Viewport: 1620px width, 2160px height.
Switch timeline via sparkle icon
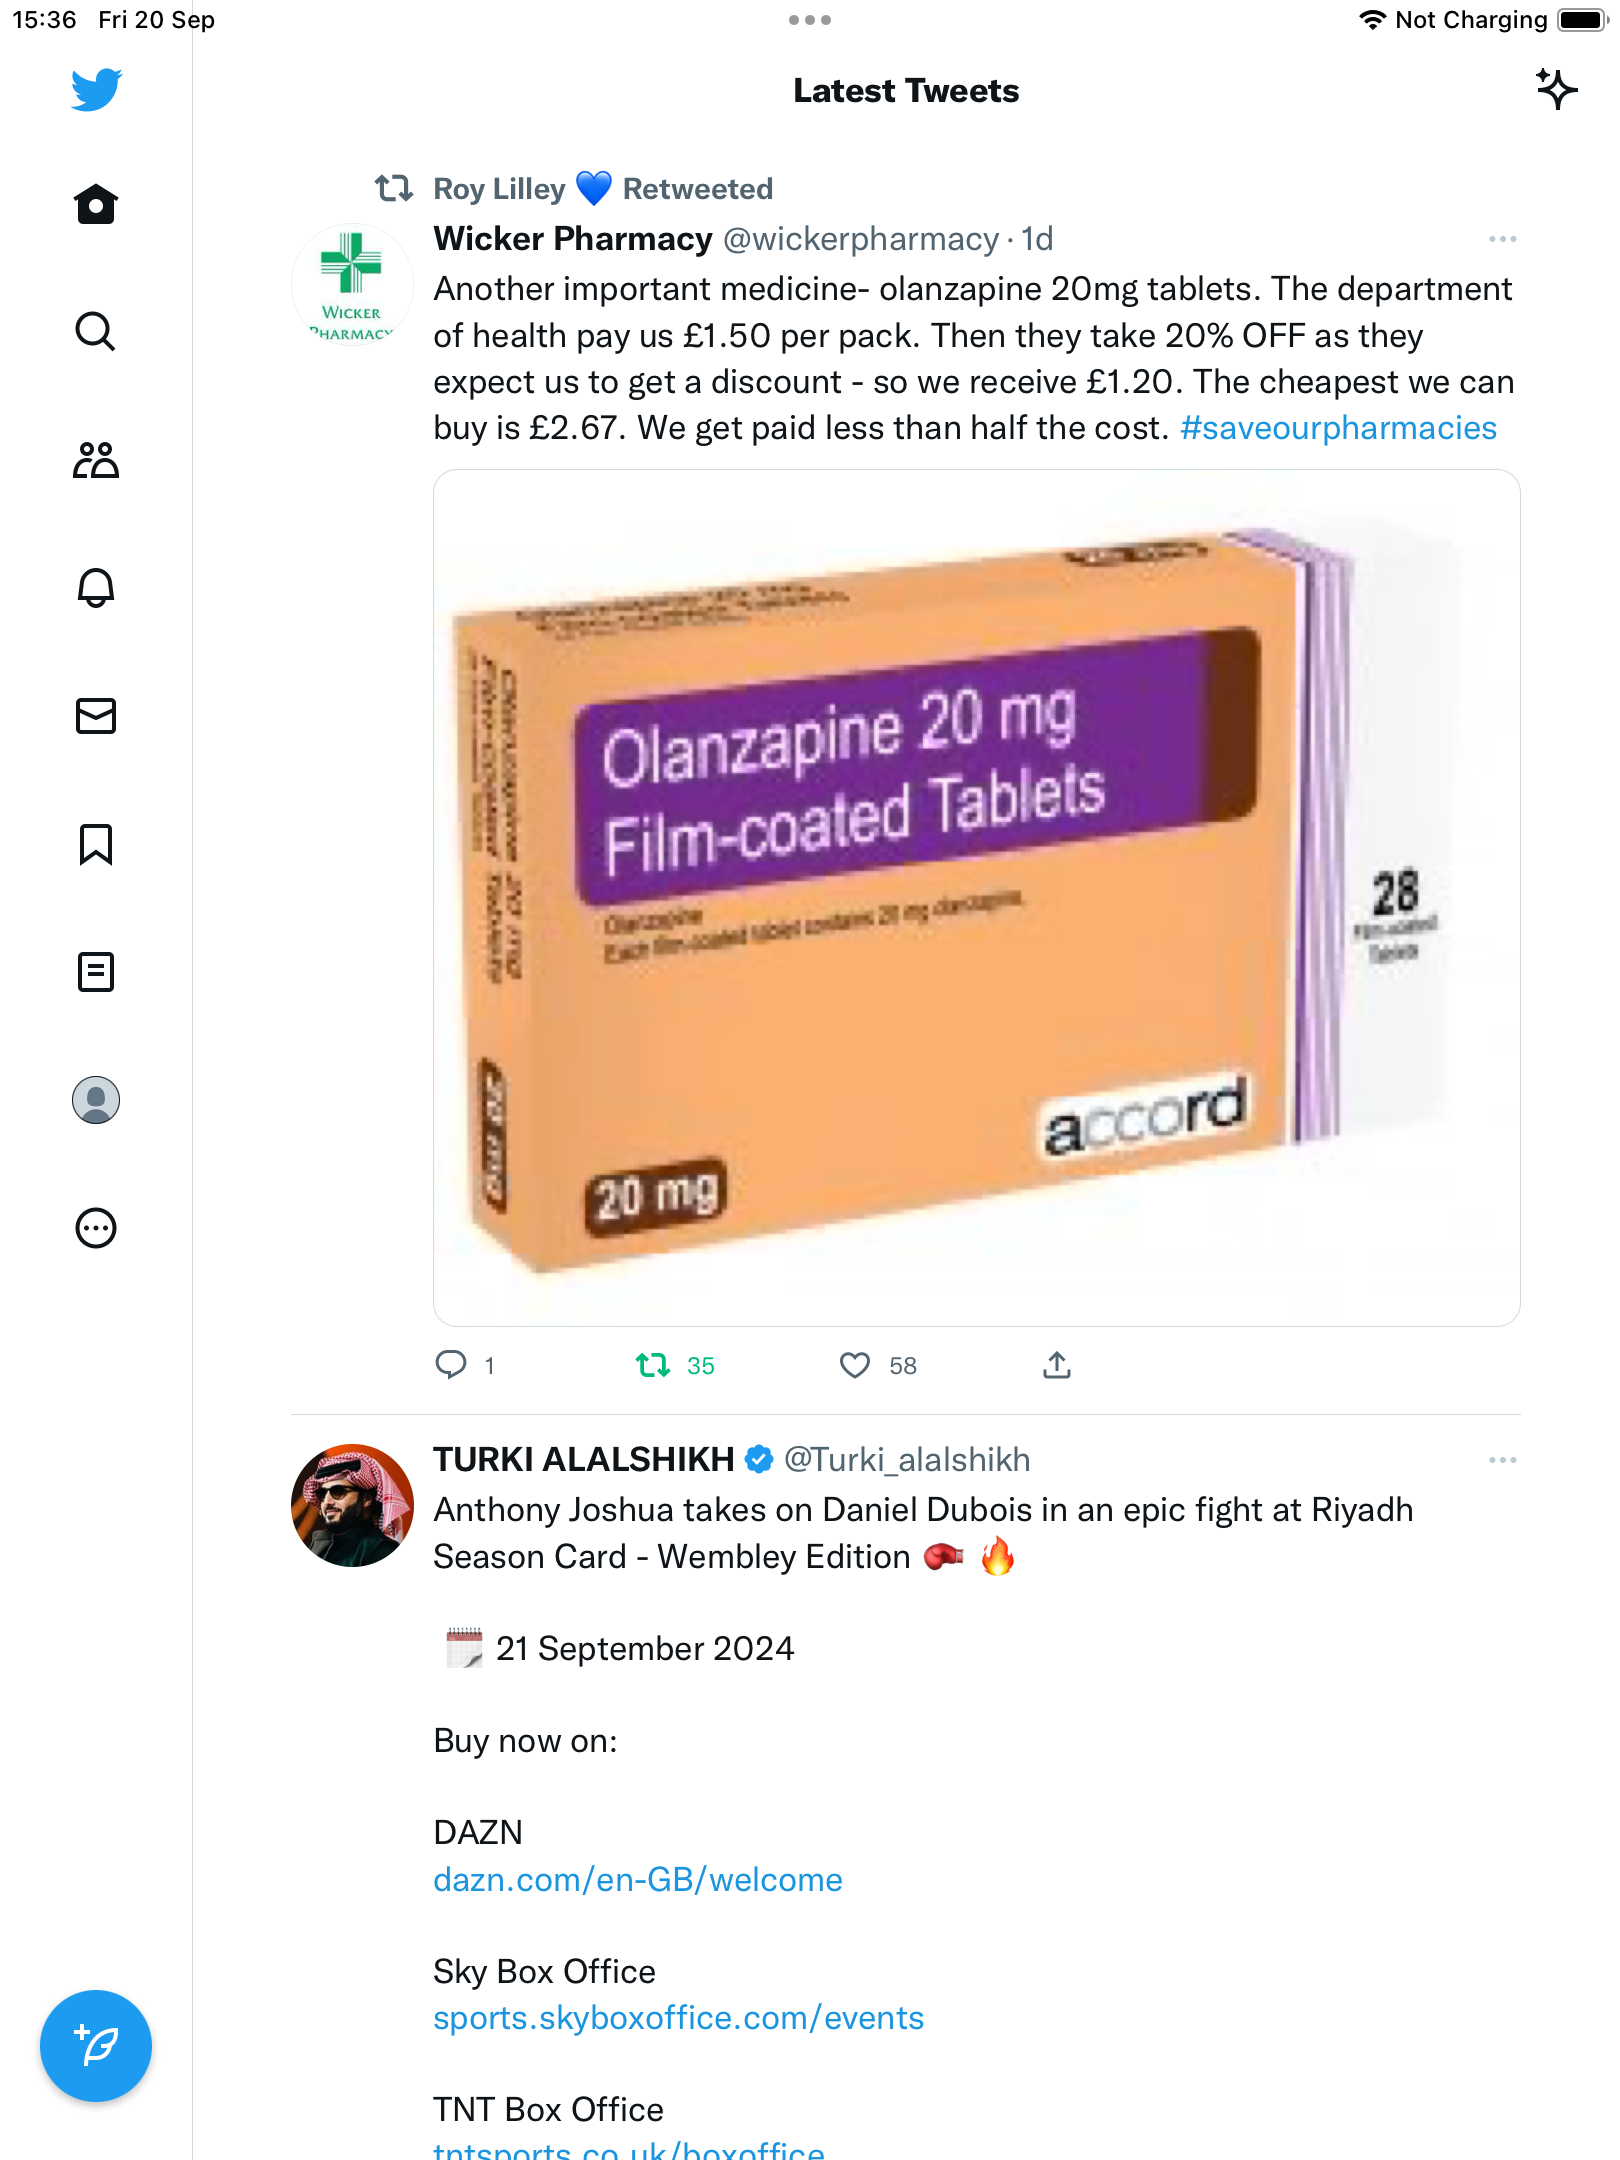pyautogui.click(x=1557, y=90)
